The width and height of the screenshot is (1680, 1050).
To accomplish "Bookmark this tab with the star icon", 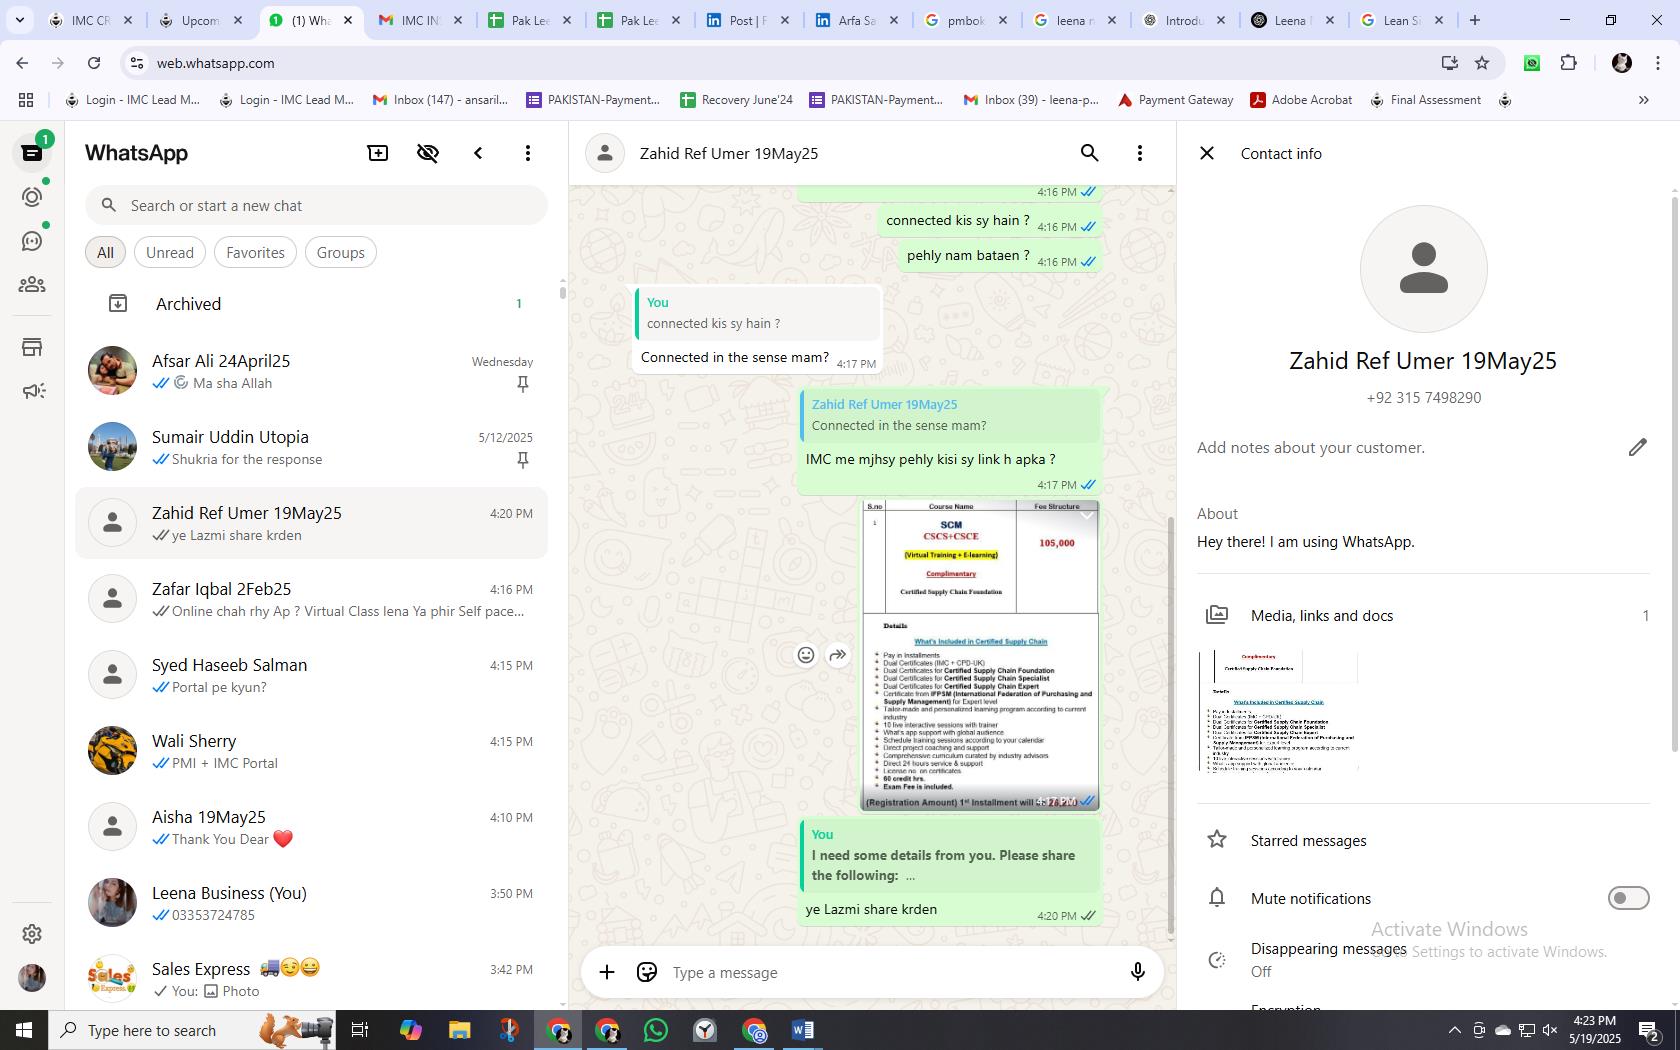I will point(1482,63).
